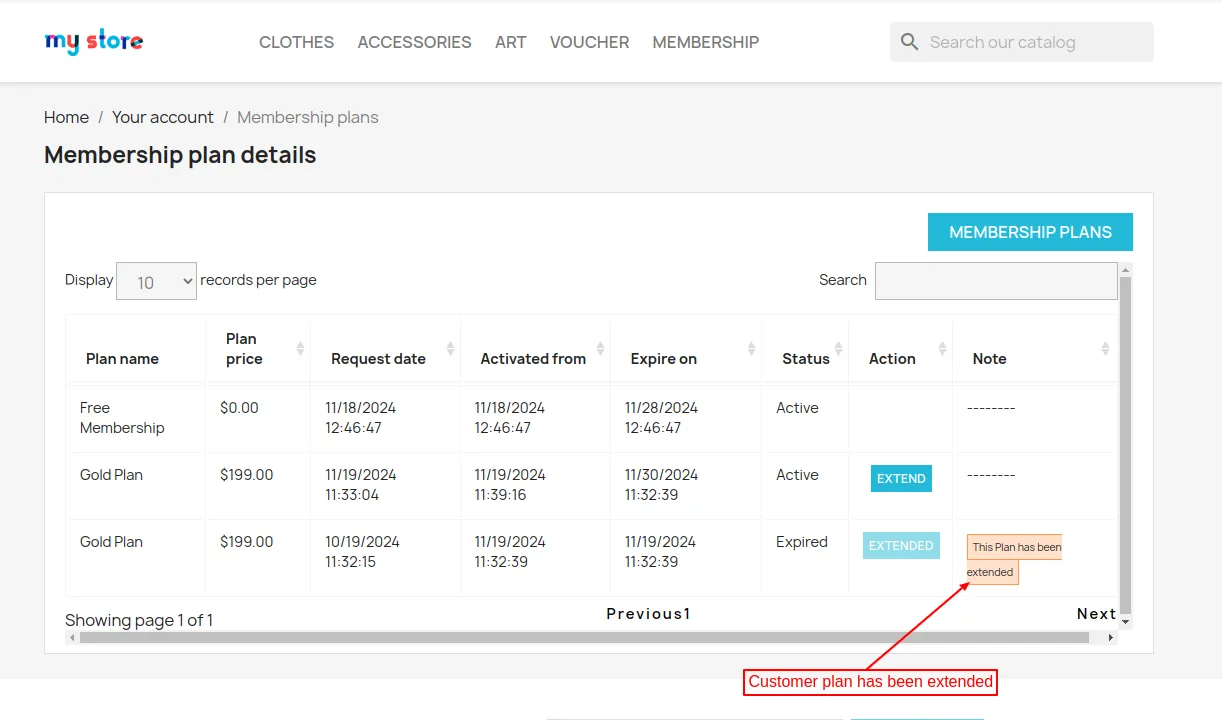Sort by Expire on column arrows
The image size is (1222, 720).
click(751, 348)
